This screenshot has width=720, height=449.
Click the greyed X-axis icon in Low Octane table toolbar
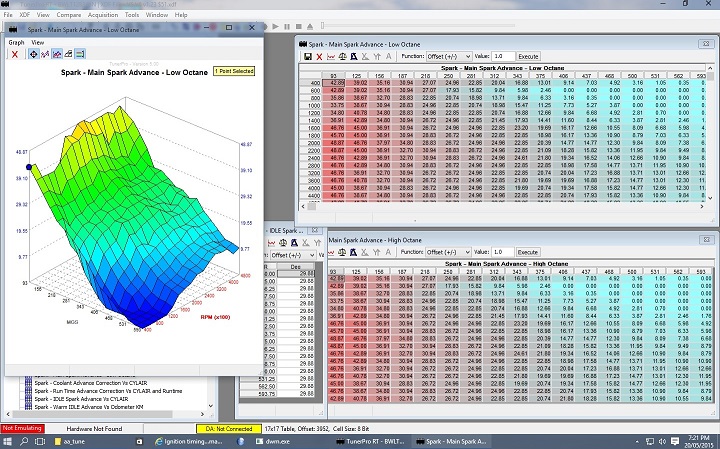coord(365,56)
